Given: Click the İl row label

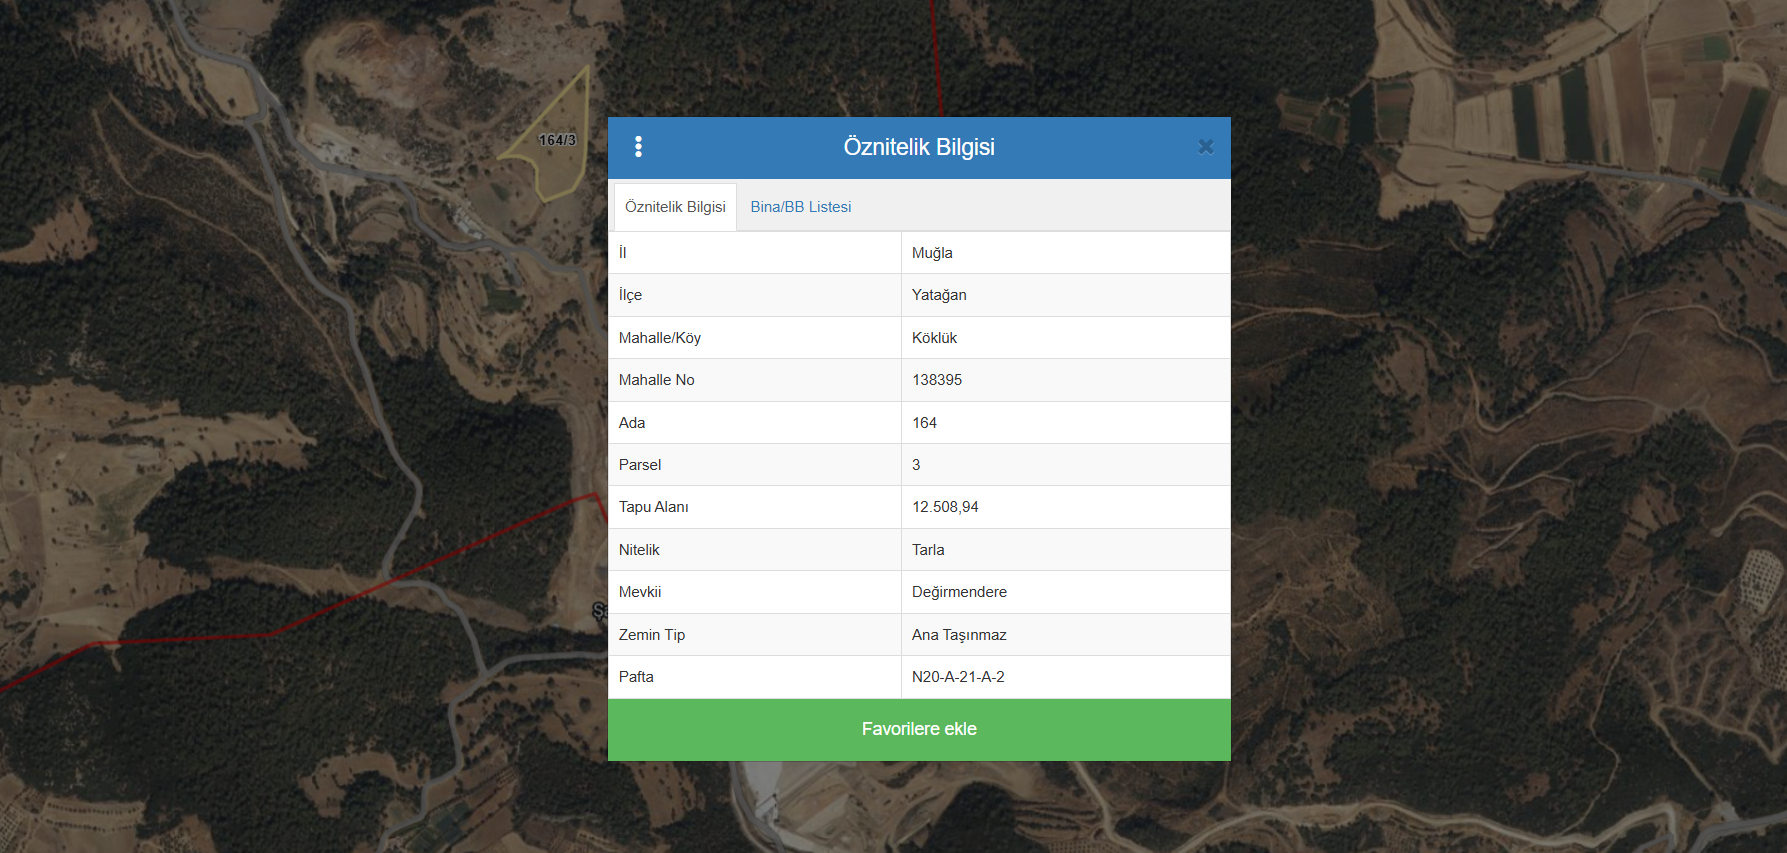Looking at the screenshot, I should point(623,253).
